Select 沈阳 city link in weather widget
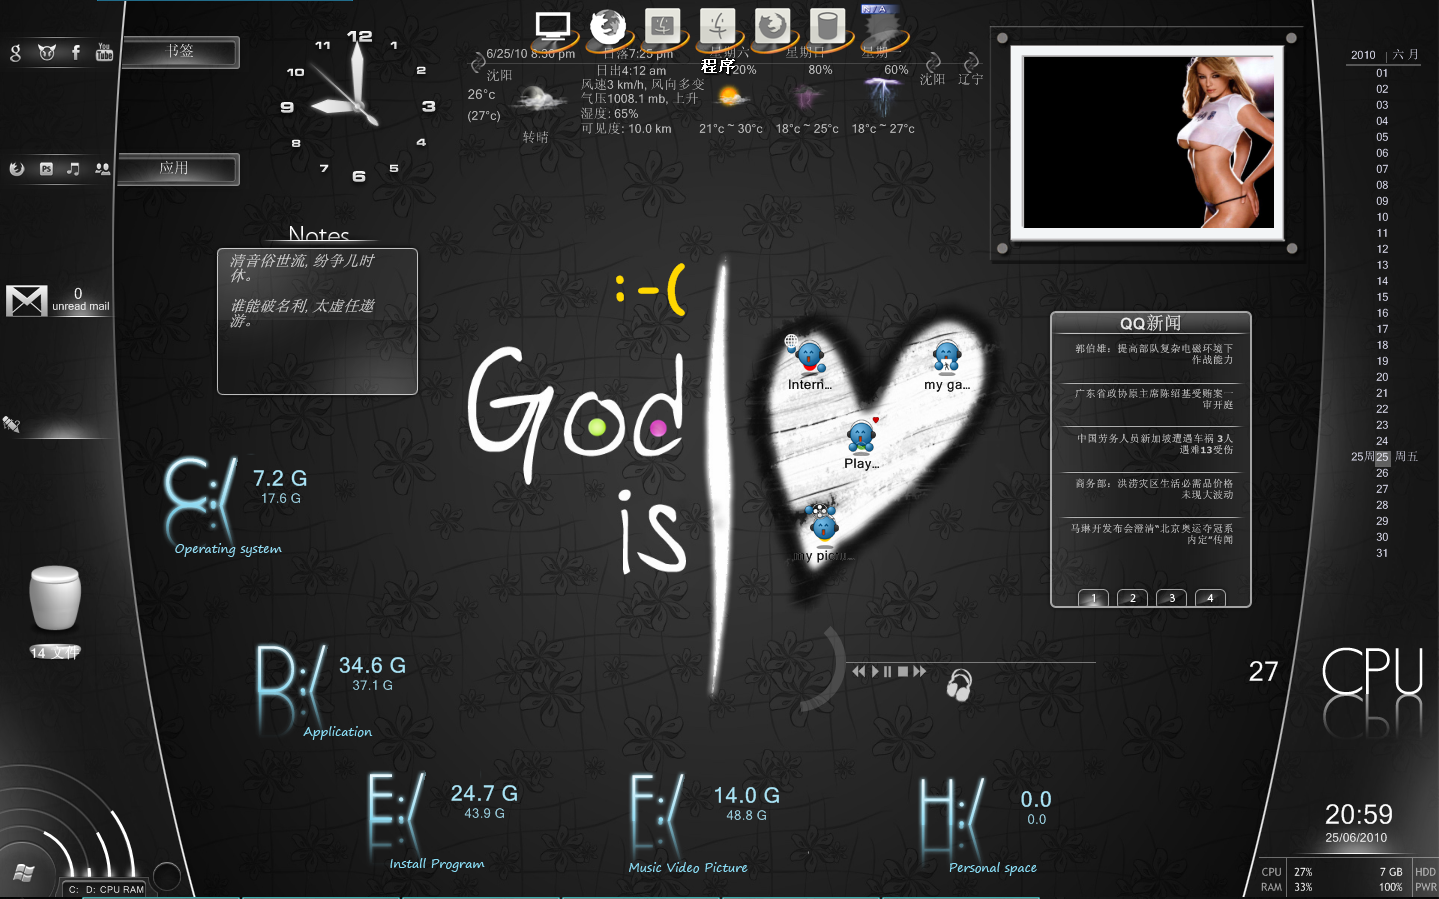 click(x=932, y=79)
